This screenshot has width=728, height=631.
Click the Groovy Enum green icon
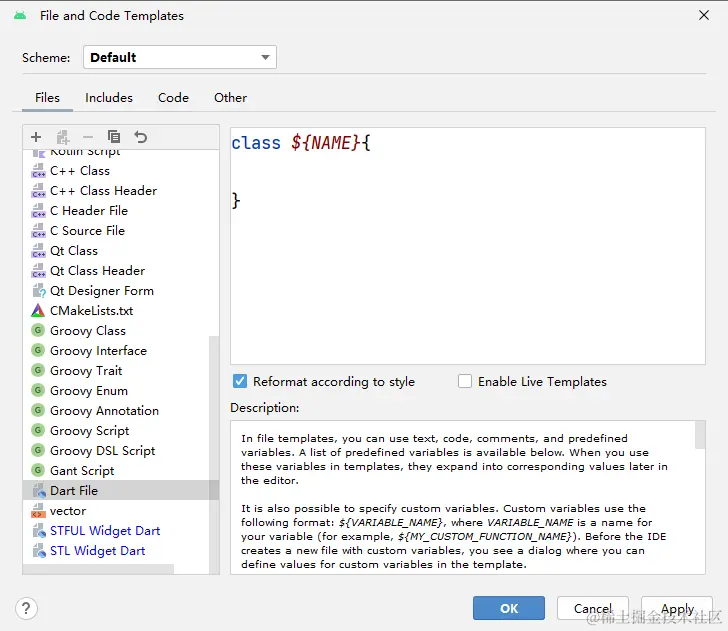click(x=38, y=390)
